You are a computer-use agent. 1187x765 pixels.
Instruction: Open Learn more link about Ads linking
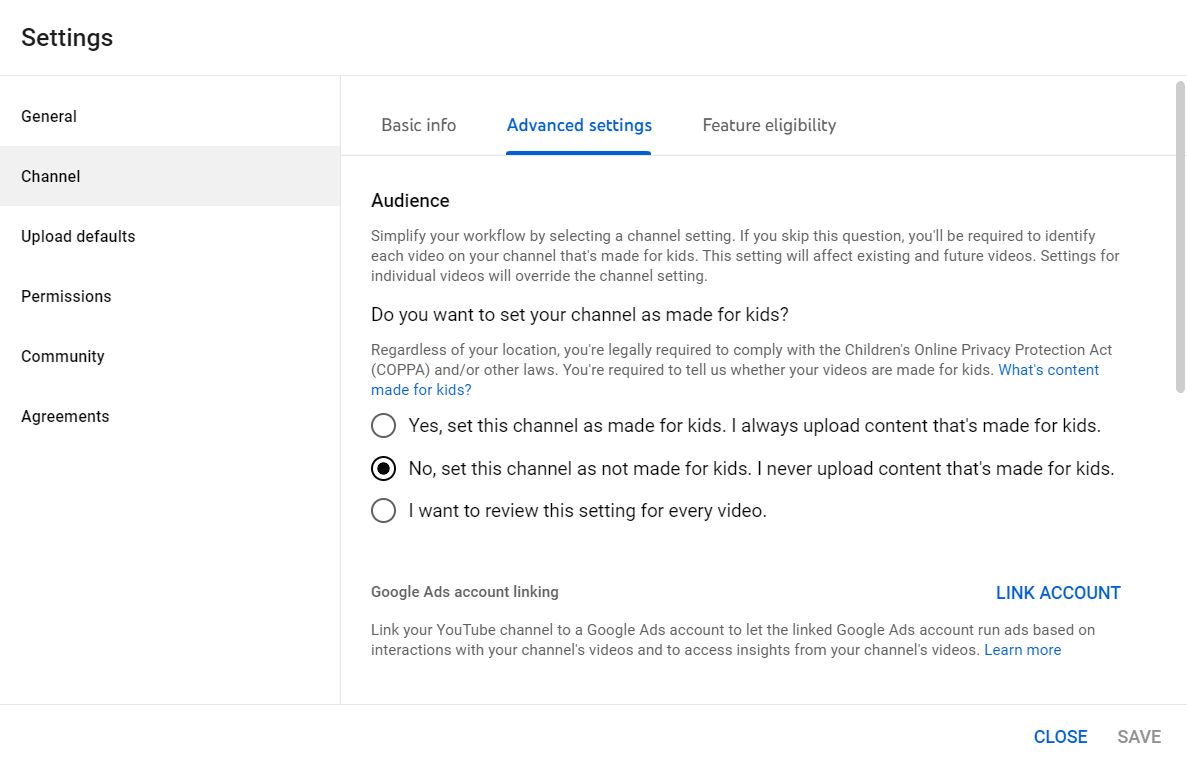pyautogui.click(x=1023, y=650)
